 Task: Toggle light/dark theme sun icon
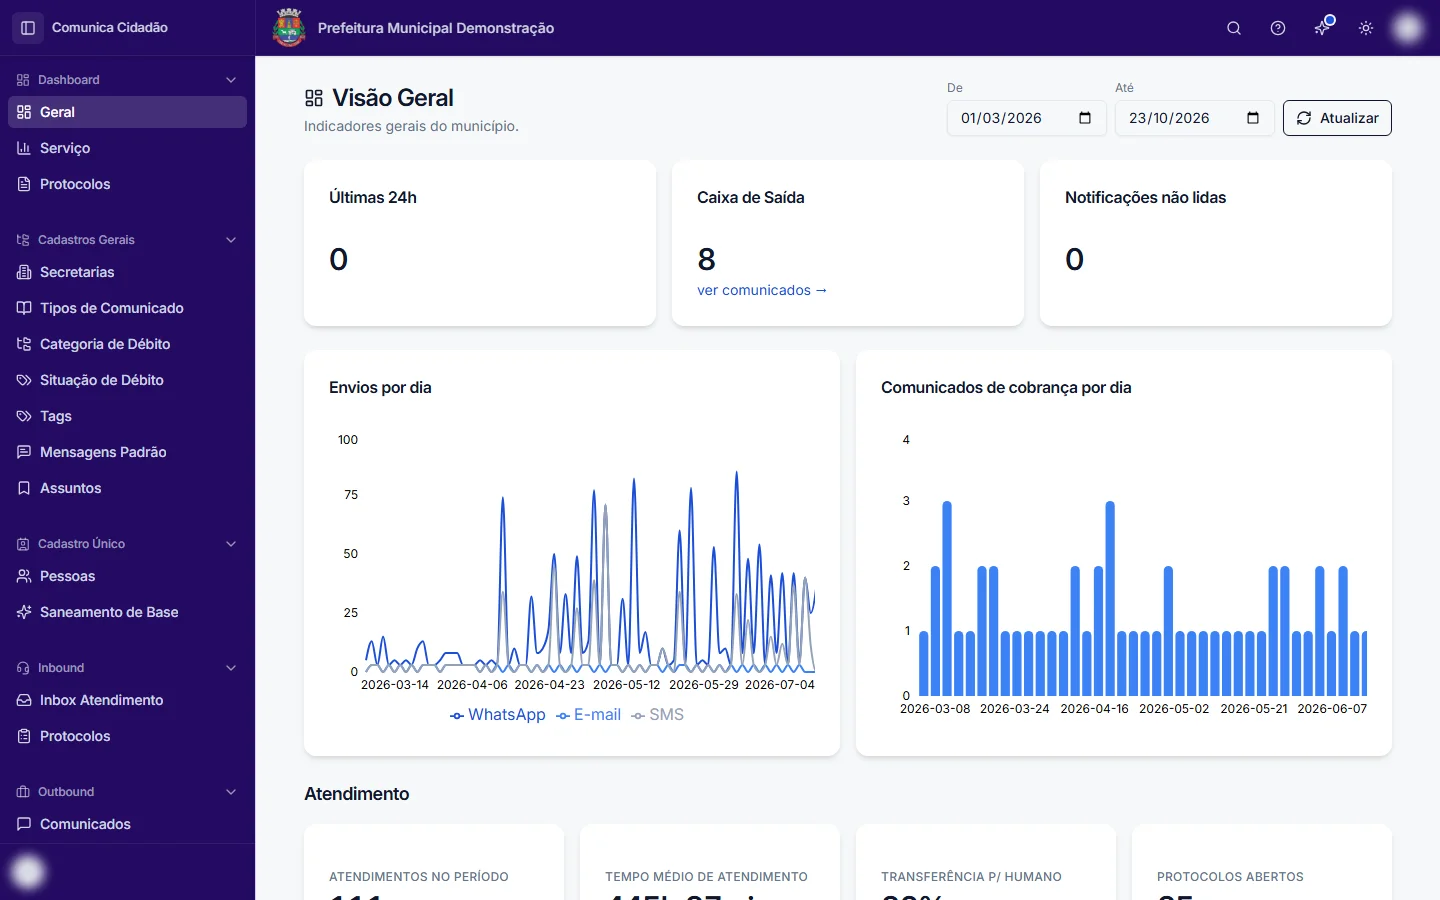pyautogui.click(x=1366, y=28)
